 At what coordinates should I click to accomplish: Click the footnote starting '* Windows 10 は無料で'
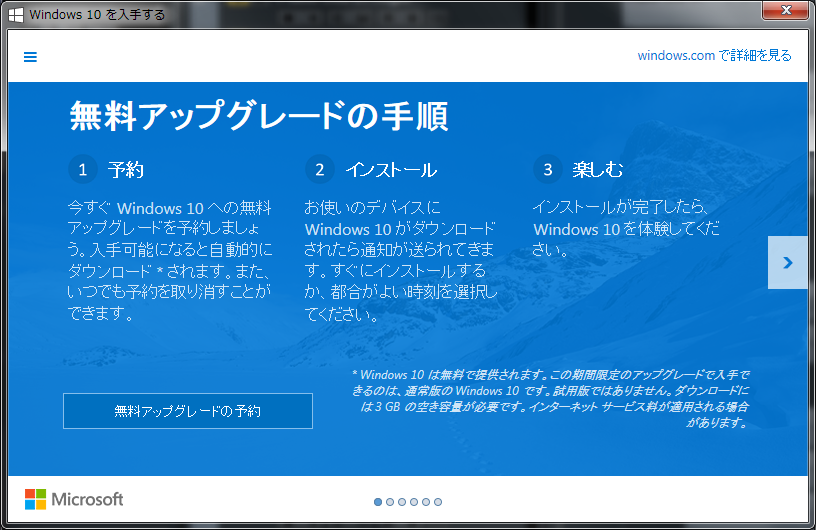click(x=551, y=398)
